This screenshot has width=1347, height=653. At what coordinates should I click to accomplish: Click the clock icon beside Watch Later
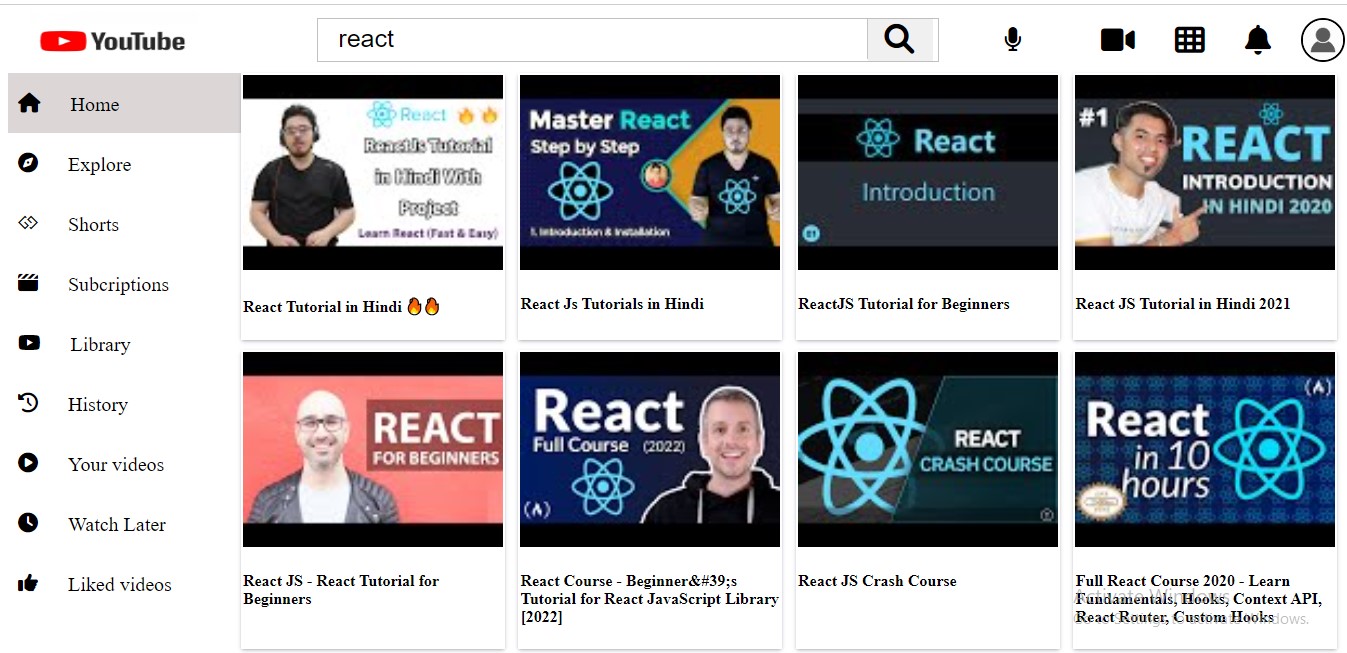[x=28, y=523]
